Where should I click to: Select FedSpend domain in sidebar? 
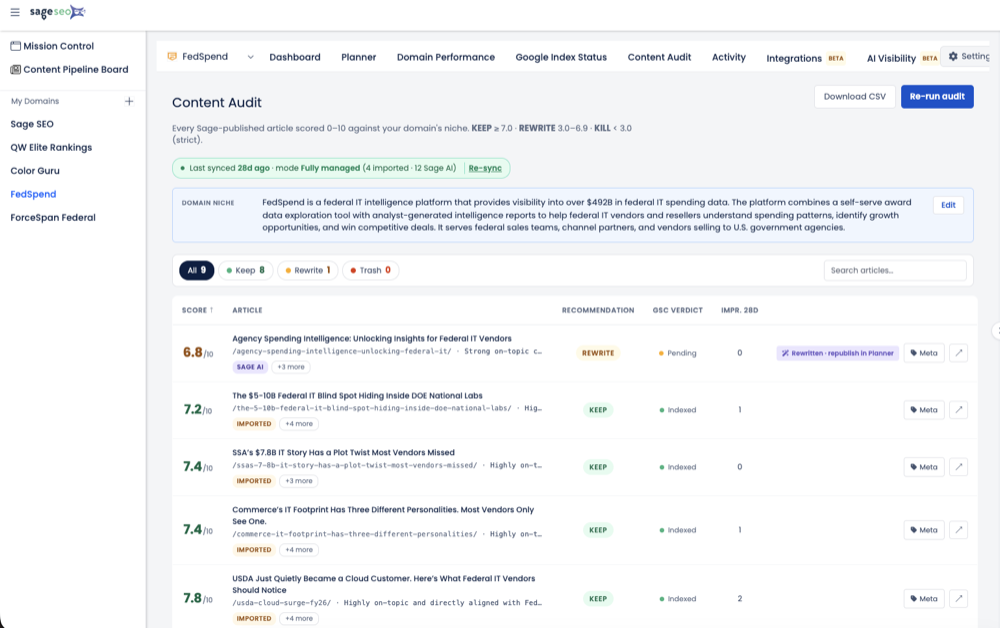pos(33,194)
